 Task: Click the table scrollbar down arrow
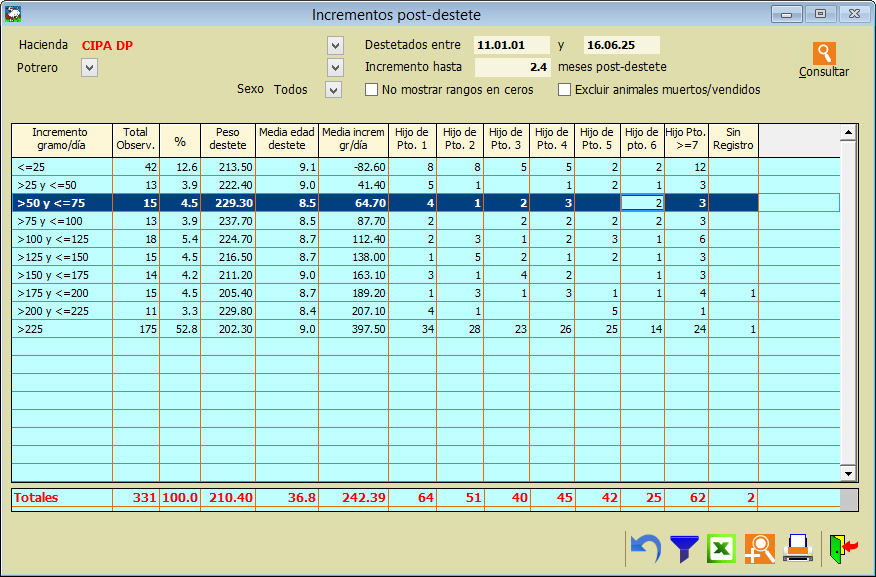(848, 473)
